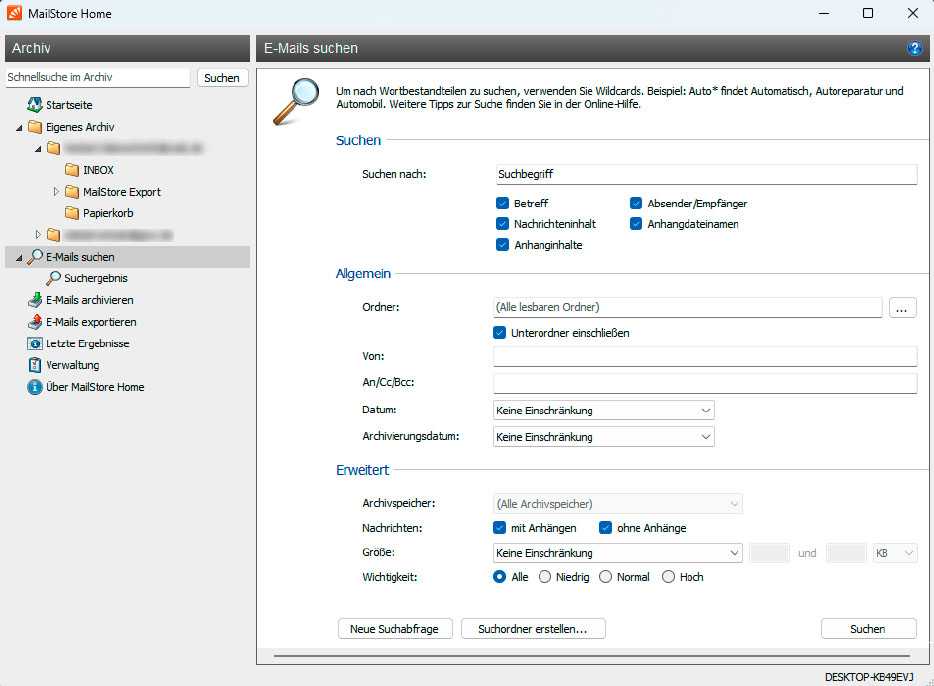This screenshot has height=686, width=934.
Task: Open E-Mails archivieren in the sidebar
Action: coord(89,300)
